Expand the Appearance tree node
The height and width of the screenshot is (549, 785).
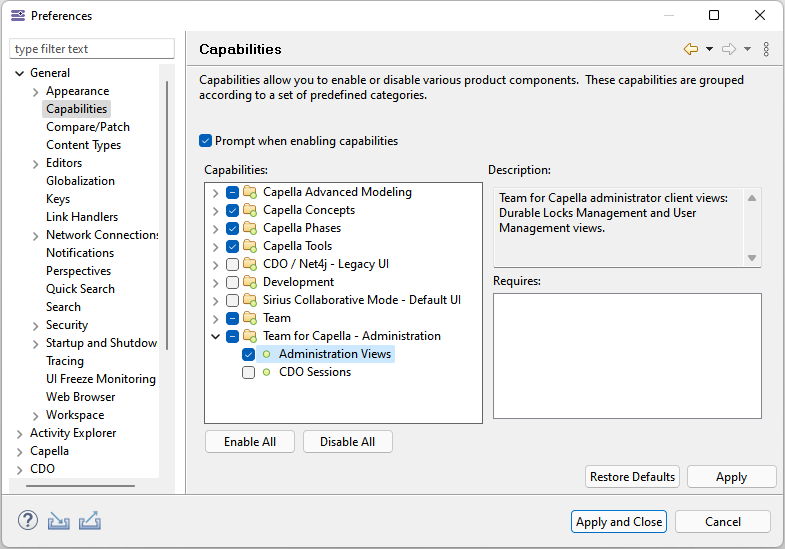click(35, 91)
